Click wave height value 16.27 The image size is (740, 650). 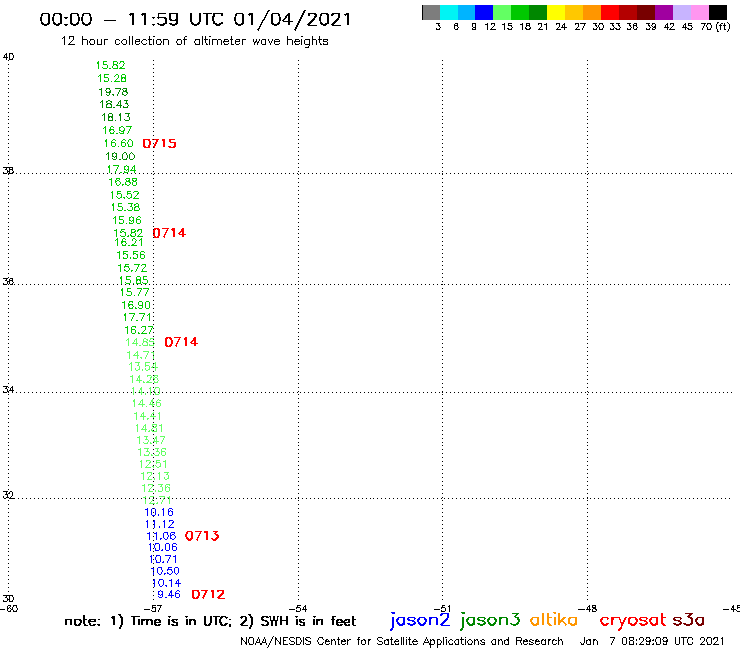[139, 330]
